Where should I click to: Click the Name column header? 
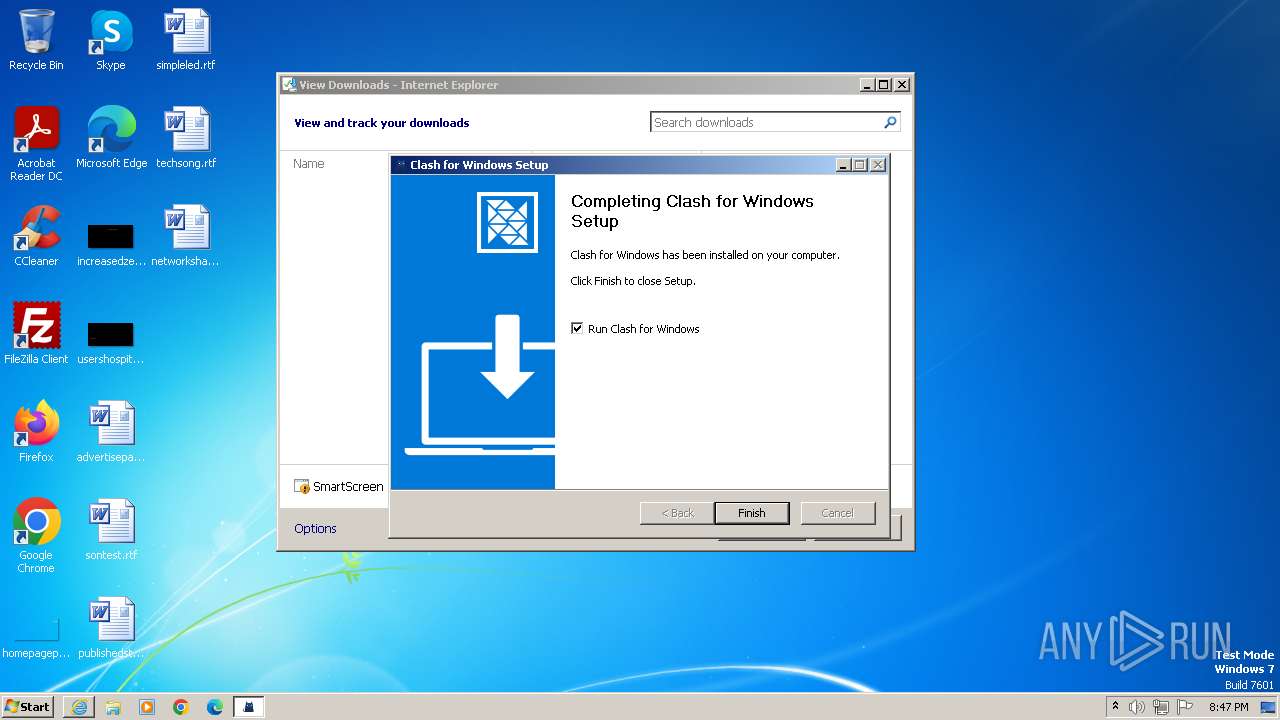(309, 163)
